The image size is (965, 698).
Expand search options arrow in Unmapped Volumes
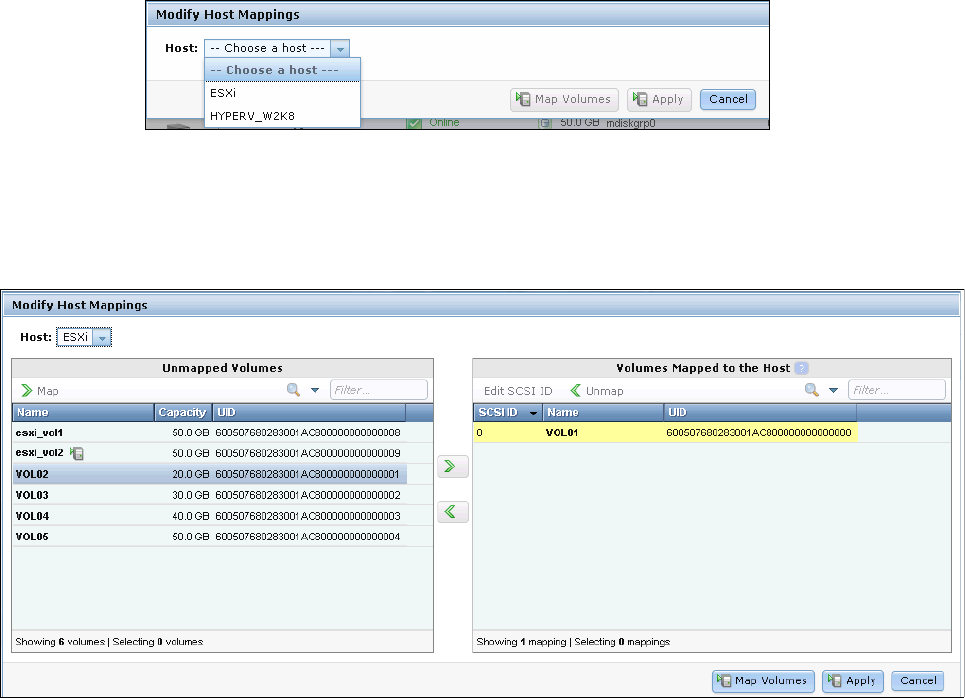[315, 391]
